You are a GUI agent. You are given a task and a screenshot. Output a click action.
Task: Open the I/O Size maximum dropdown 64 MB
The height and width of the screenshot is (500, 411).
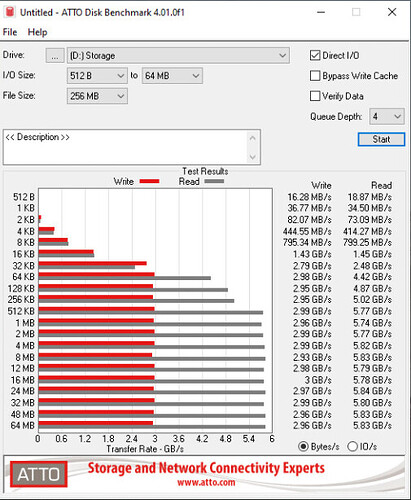coord(172,76)
